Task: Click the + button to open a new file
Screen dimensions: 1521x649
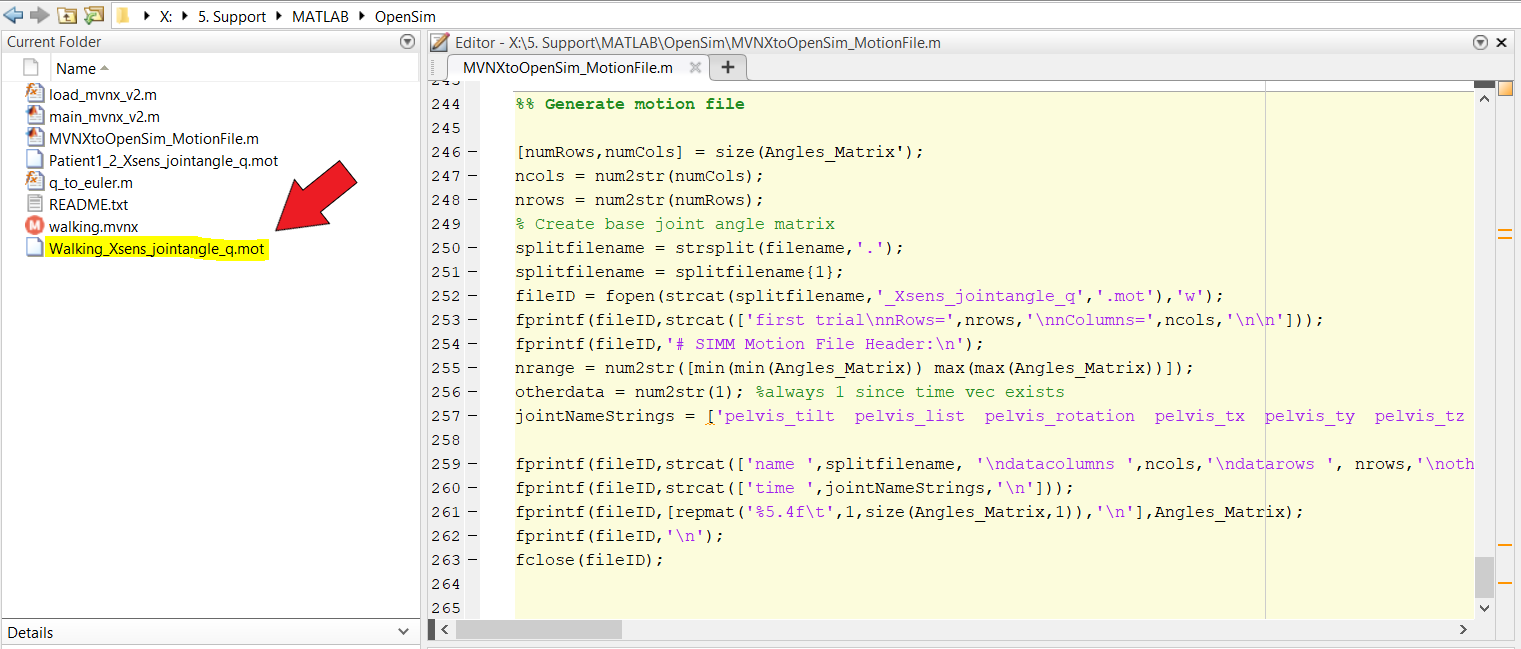Action: coord(728,67)
